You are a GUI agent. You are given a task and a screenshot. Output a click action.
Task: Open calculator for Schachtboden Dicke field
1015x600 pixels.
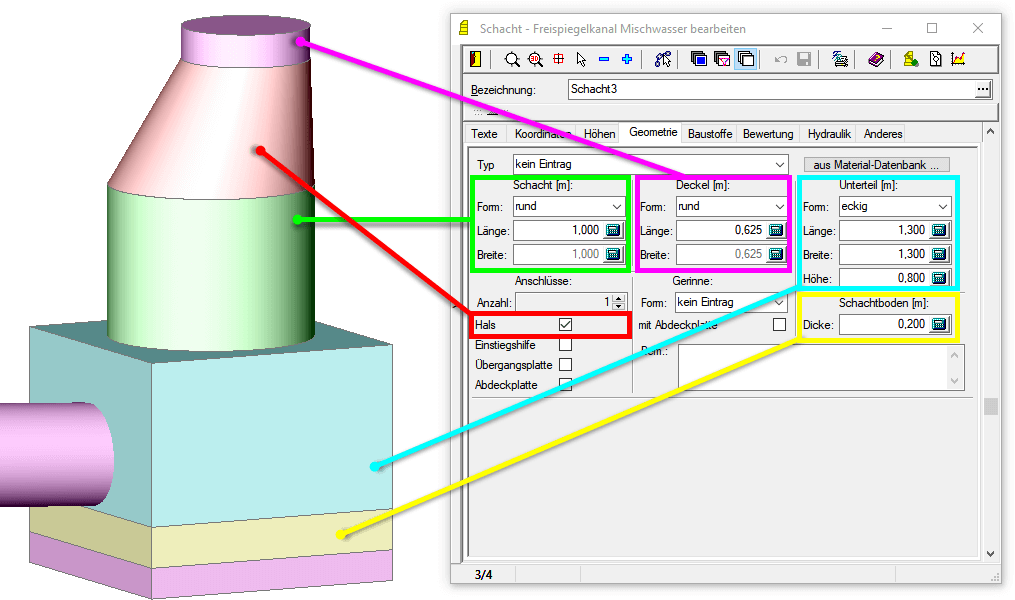tap(939, 325)
